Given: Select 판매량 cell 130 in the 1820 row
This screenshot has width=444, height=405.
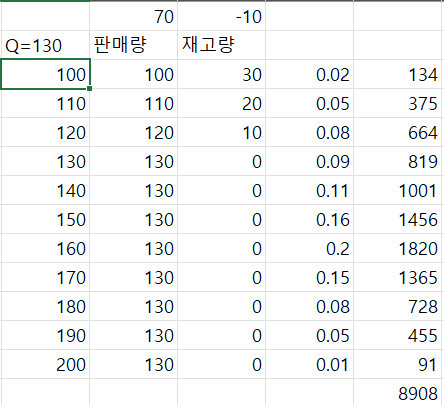Looking at the screenshot, I should click(133, 248).
